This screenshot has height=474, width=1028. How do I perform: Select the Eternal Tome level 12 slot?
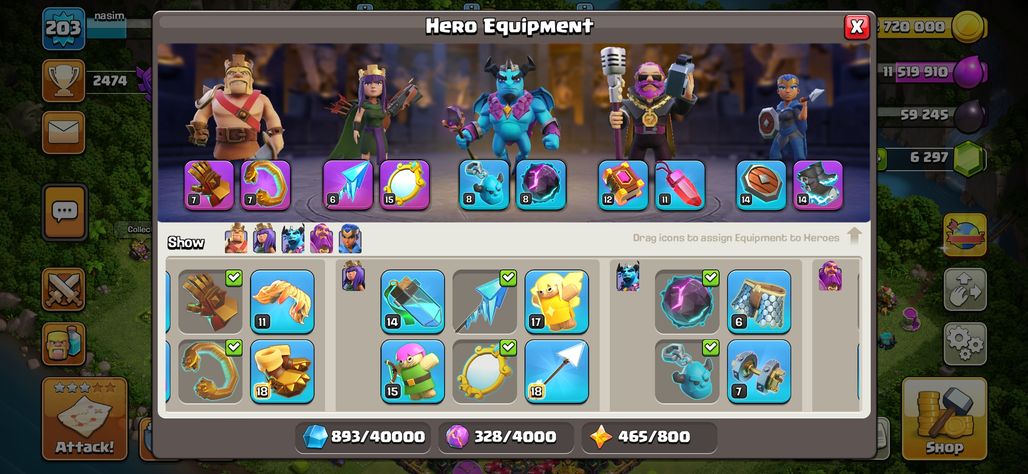pos(623,185)
